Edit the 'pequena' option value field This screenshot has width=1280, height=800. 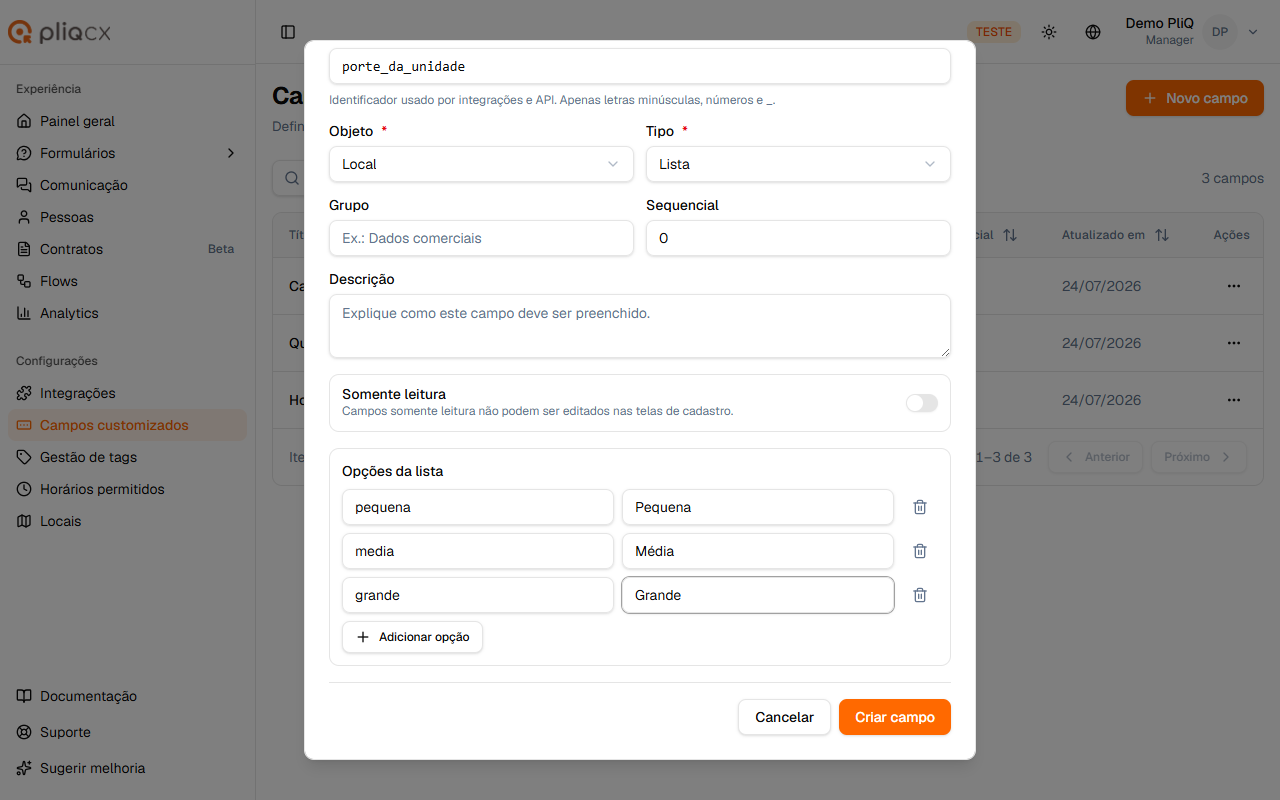point(478,507)
